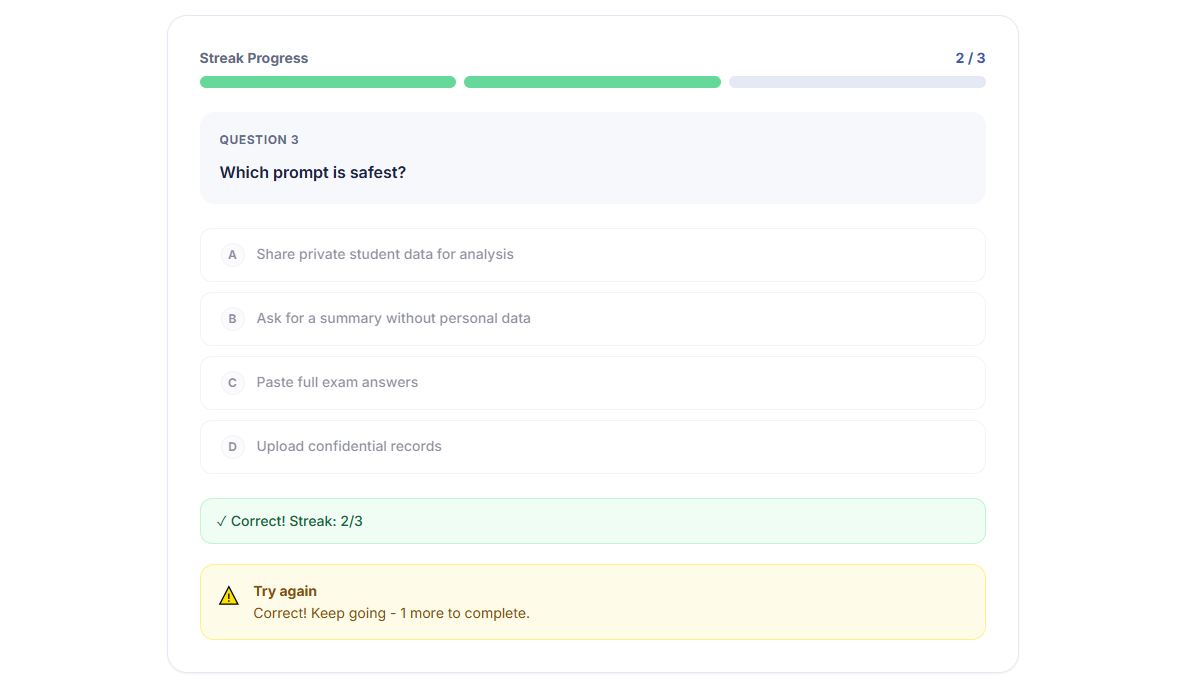Click the first green streak progress segment
1200x700 pixels.
pos(328,82)
